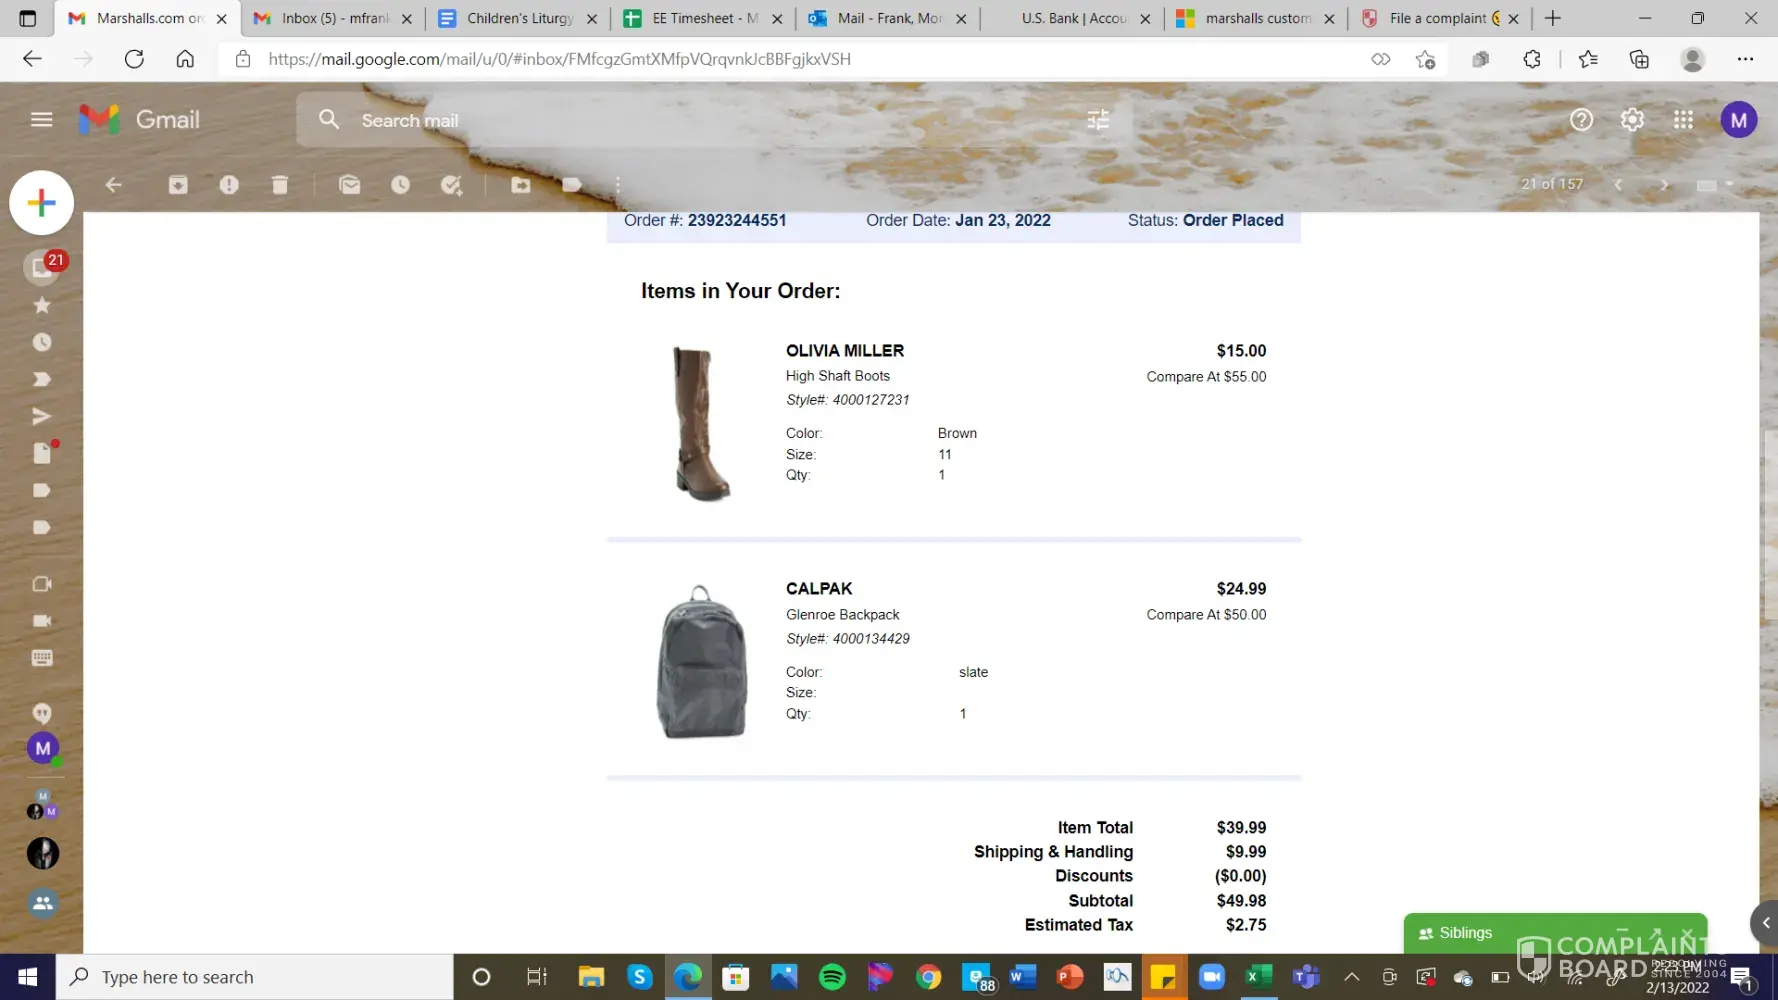Screen dimensions: 1778x1000
Task: Open Inbox with 21 unread badge
Action: point(43,266)
